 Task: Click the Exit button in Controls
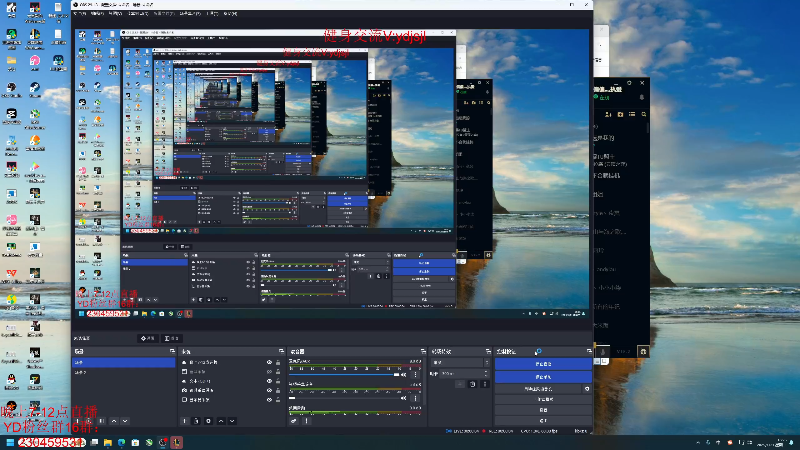(x=543, y=421)
